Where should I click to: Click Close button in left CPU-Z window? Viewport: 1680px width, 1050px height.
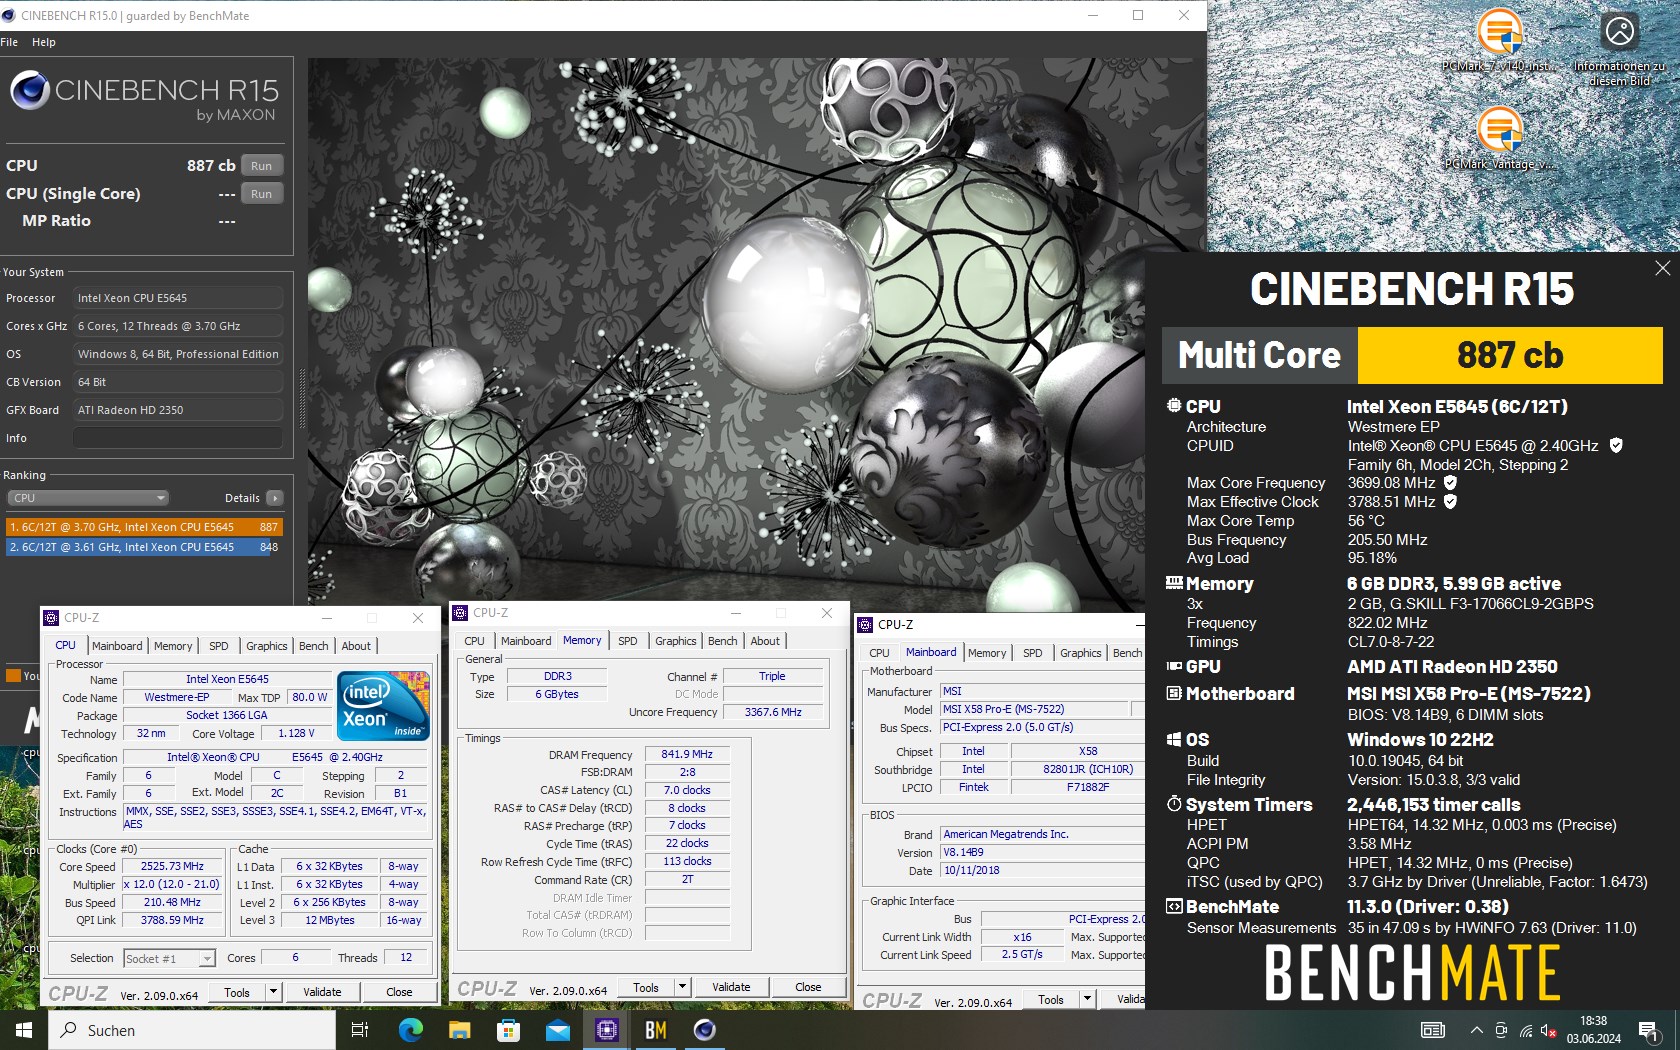point(399,992)
